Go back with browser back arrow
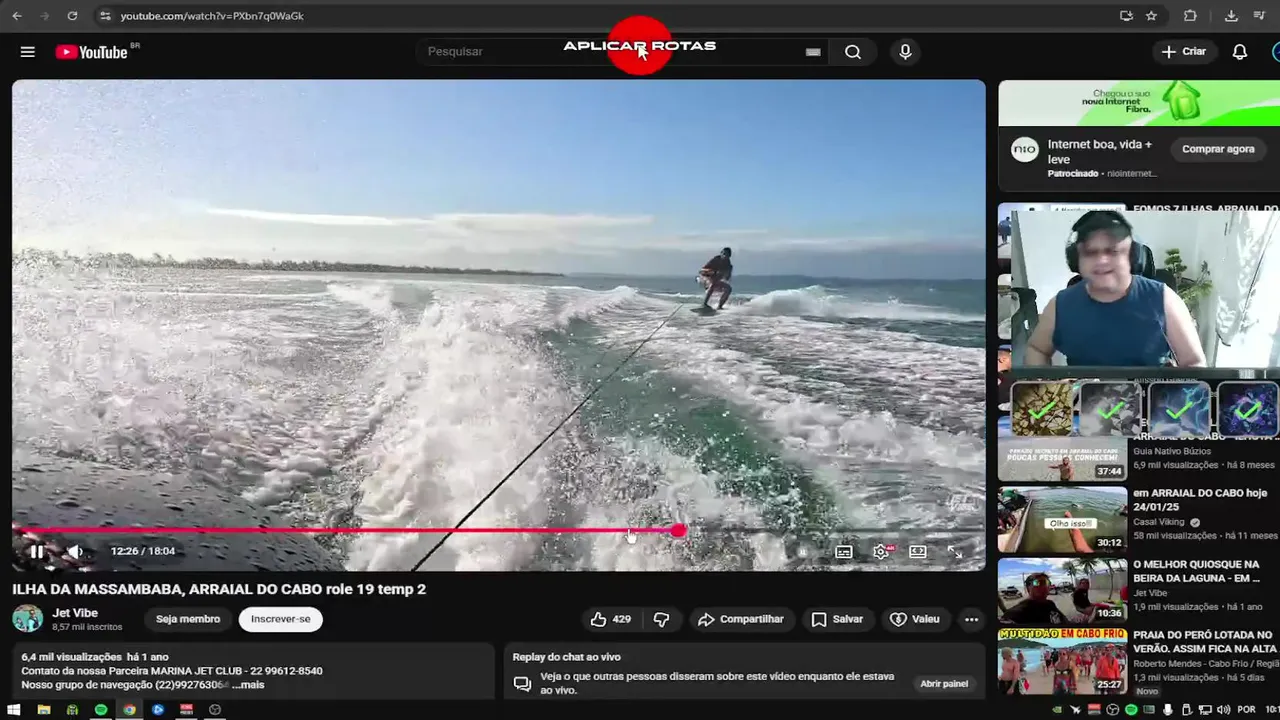The height and width of the screenshot is (720, 1280). coord(16,16)
